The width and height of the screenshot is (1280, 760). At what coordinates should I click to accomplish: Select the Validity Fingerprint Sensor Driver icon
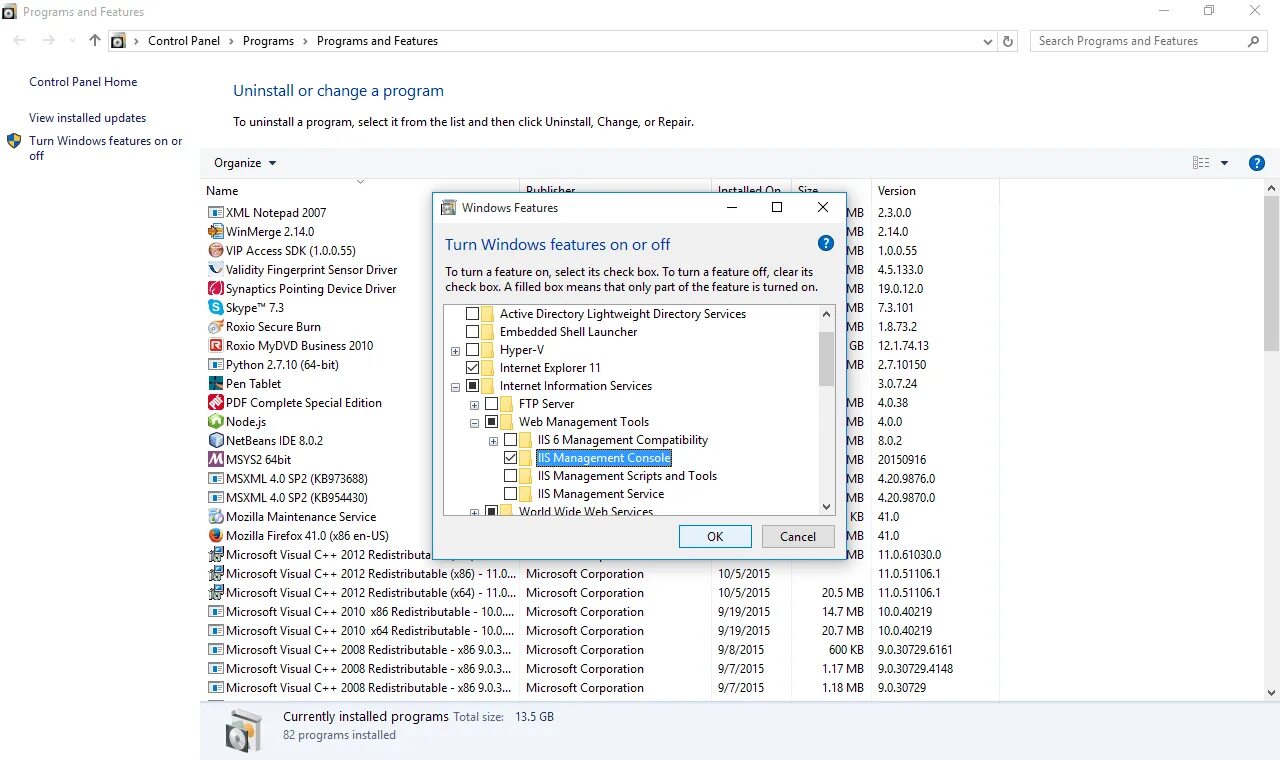(x=215, y=270)
